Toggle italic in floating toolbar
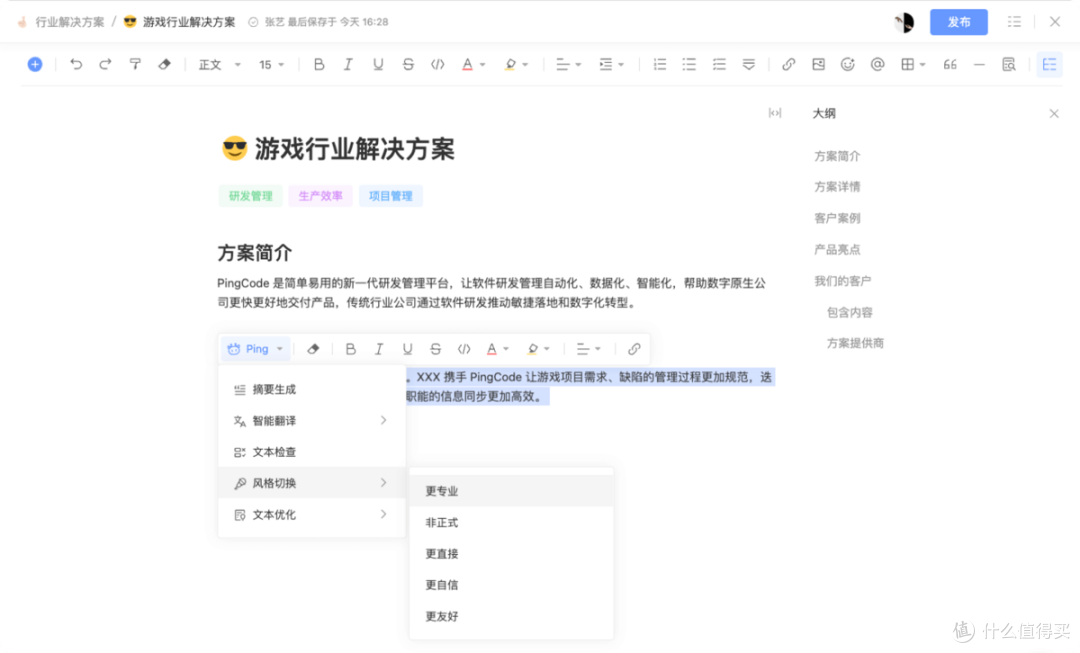This screenshot has width=1080, height=653. [379, 349]
